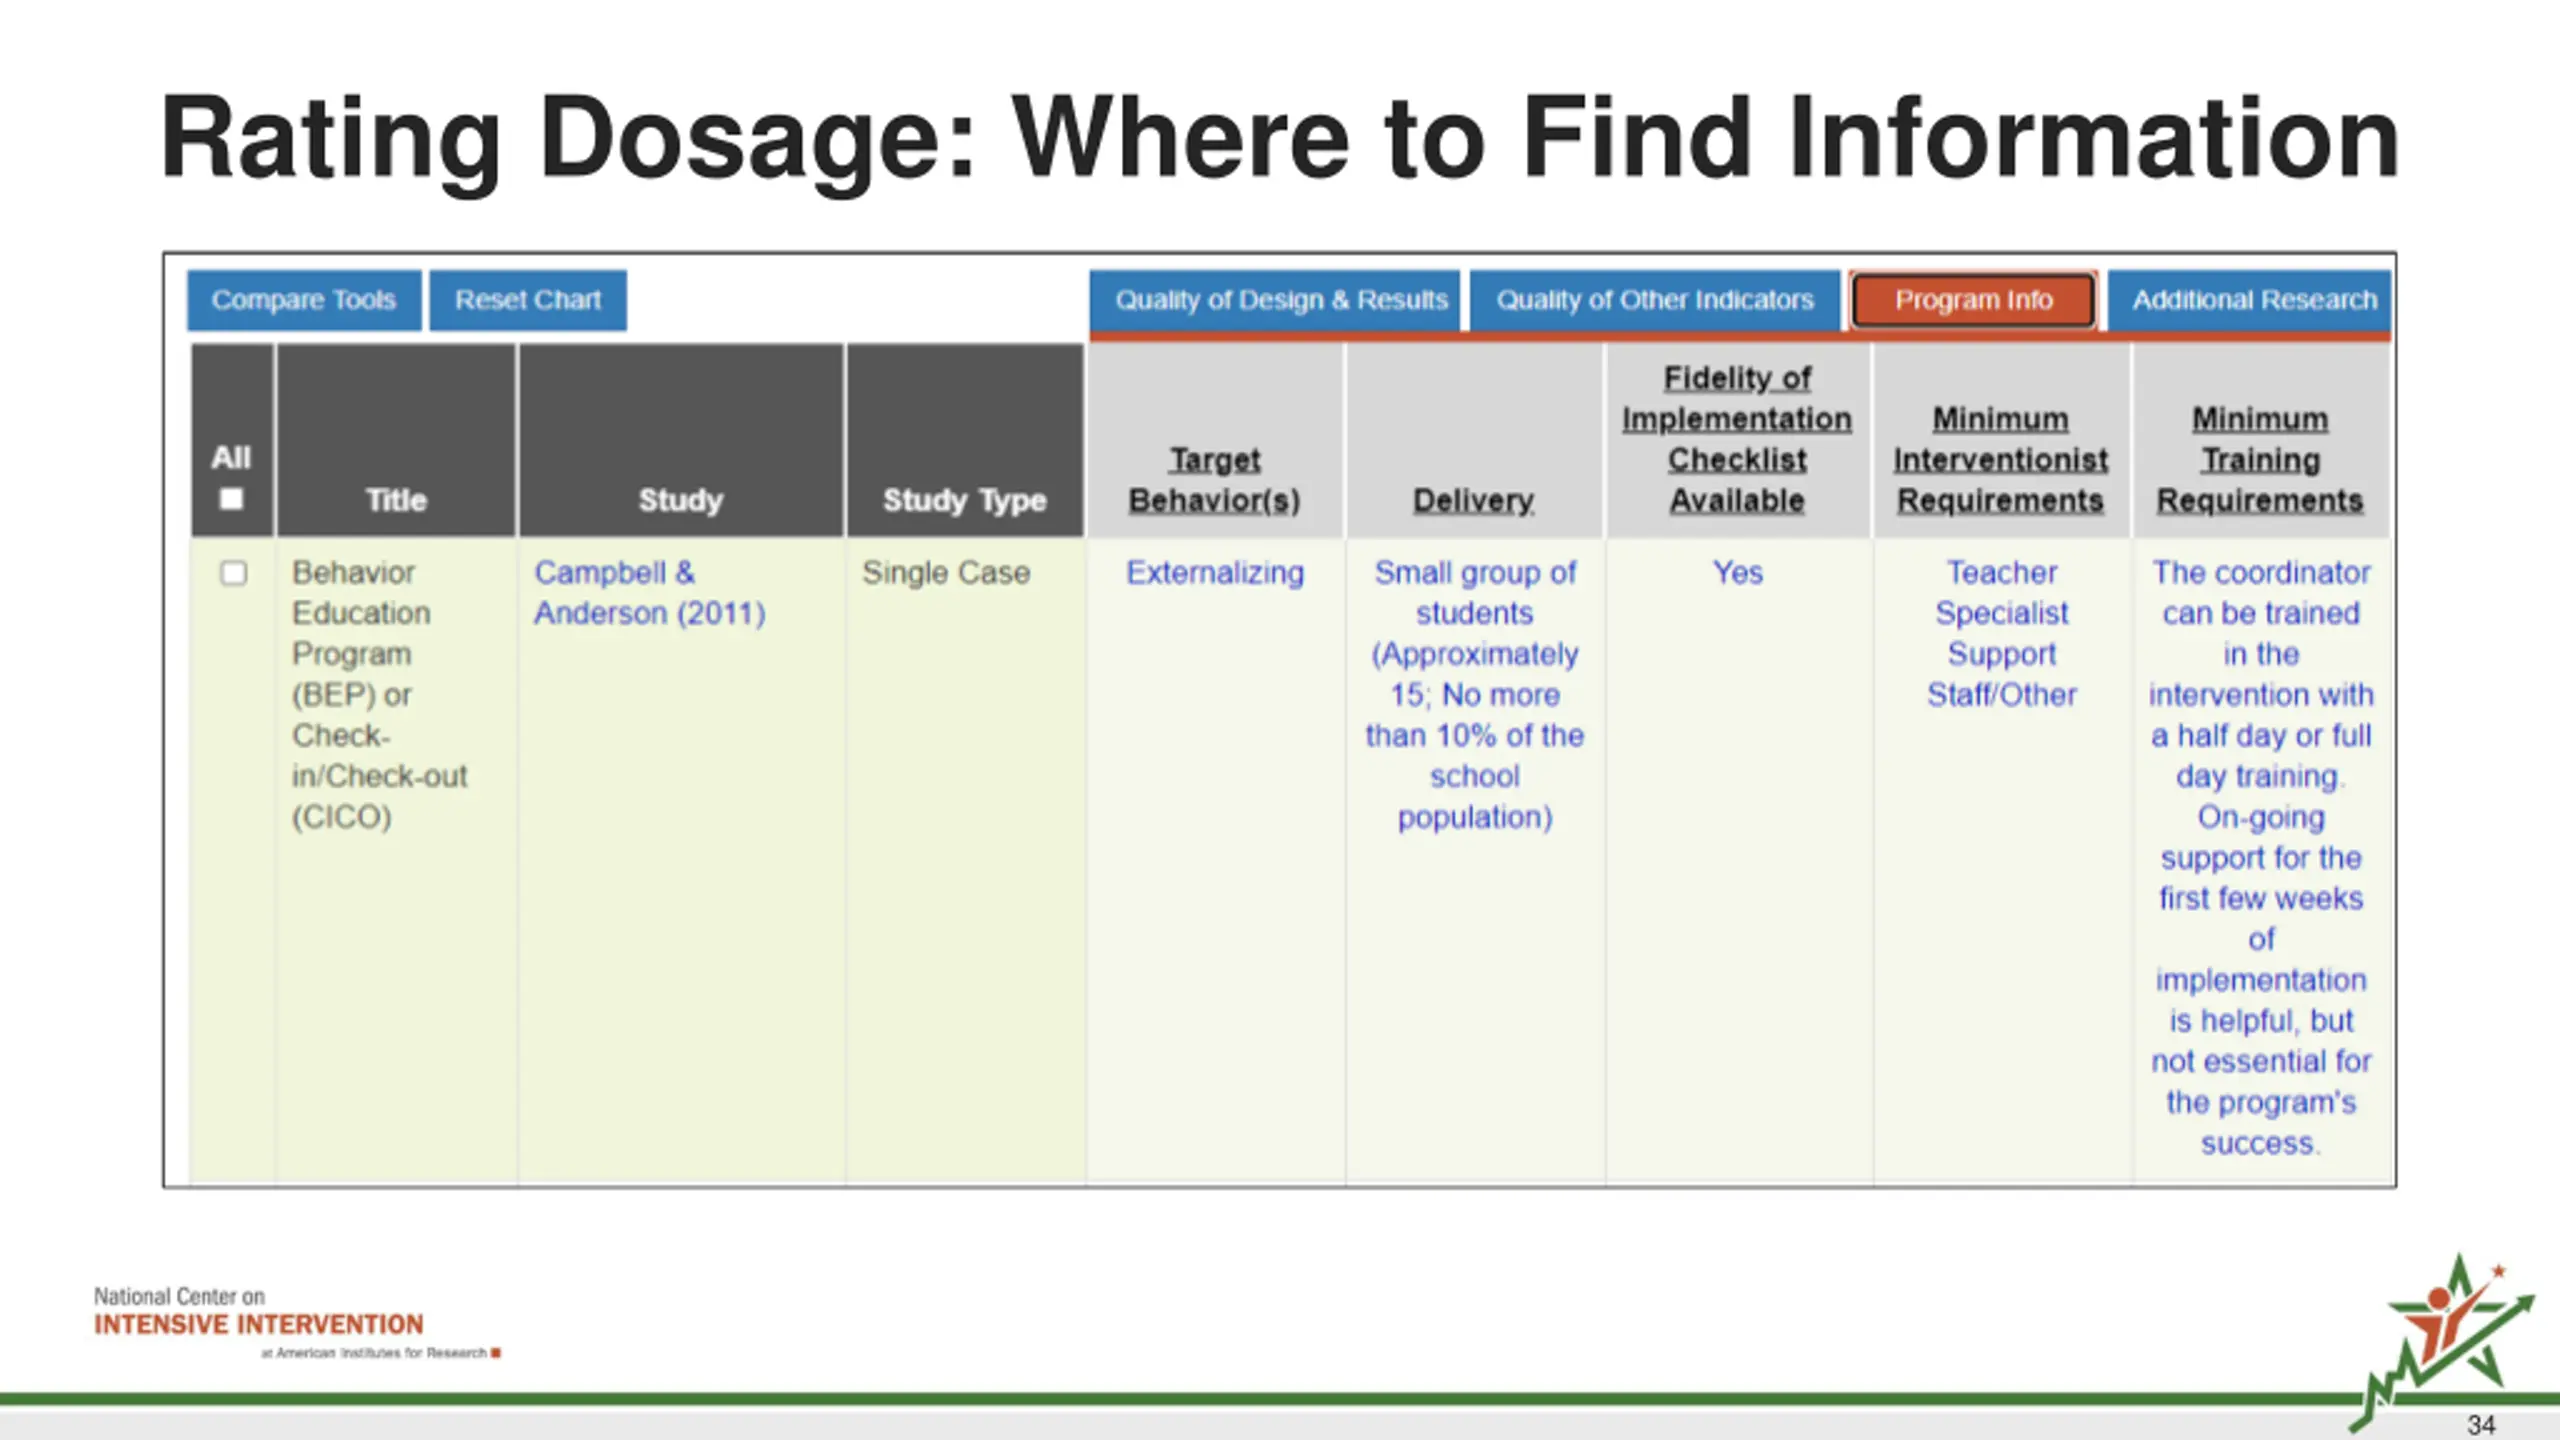Click the Reset Chart button

(x=528, y=300)
